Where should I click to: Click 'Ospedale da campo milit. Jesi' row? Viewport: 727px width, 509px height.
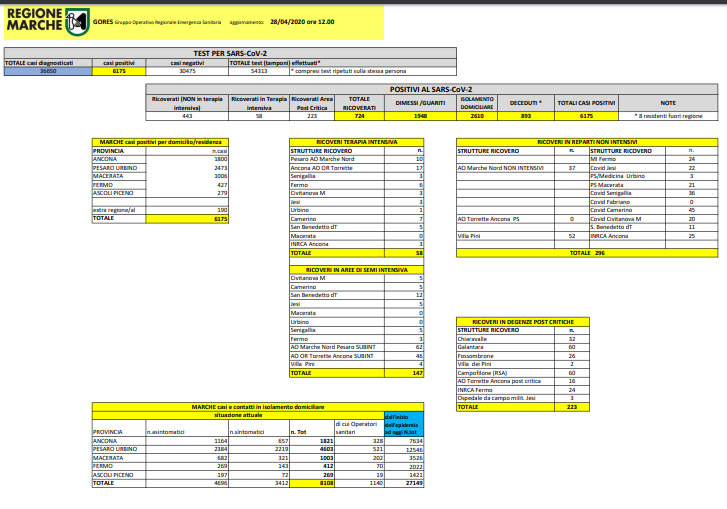(x=523, y=399)
